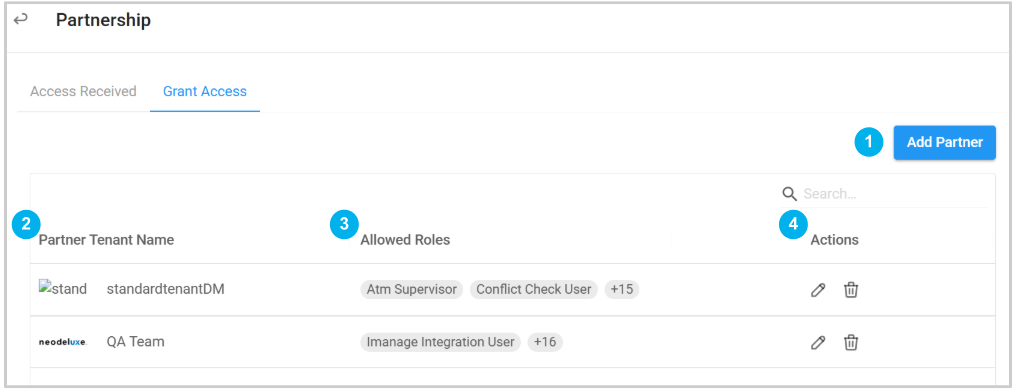Edit the standardtenantDM partner with pencil icon
This screenshot has width=1015, height=391.
point(818,290)
